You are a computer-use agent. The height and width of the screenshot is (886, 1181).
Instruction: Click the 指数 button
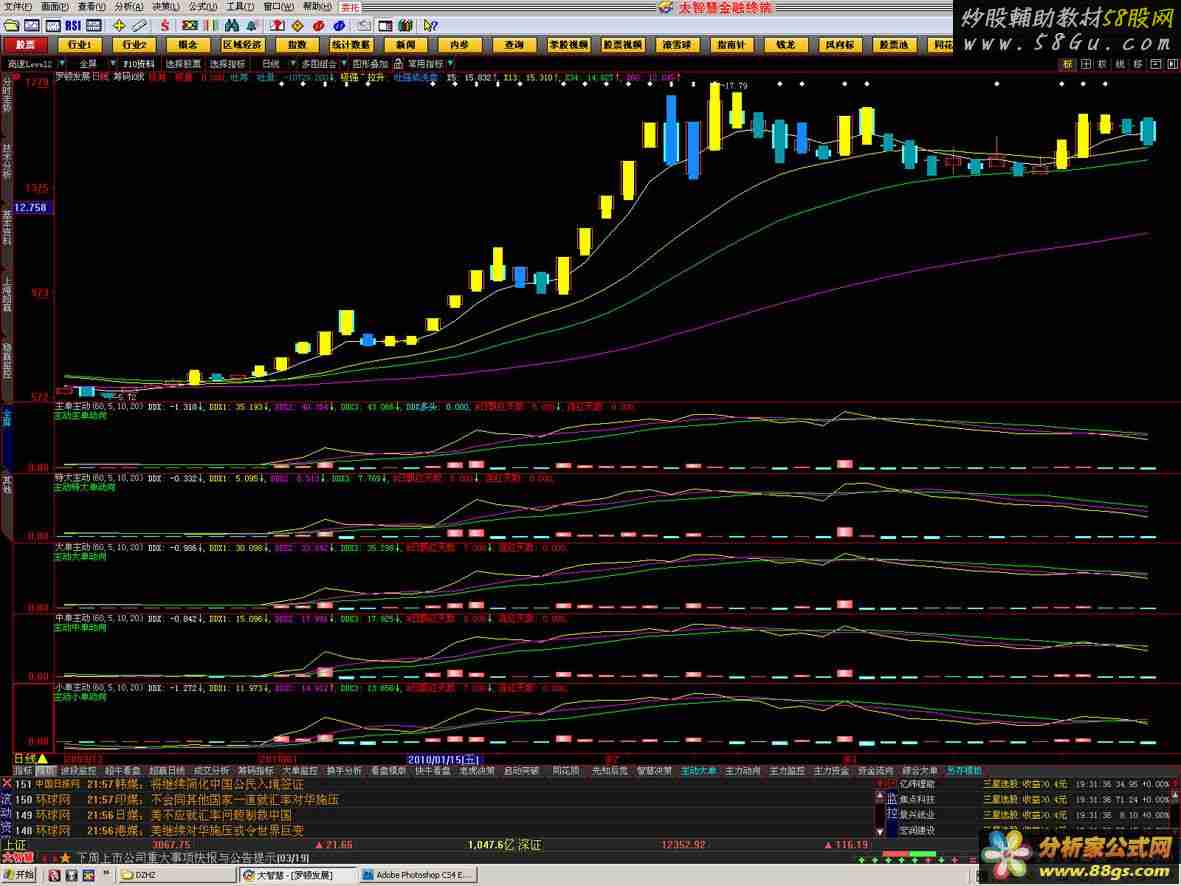[x=297, y=45]
